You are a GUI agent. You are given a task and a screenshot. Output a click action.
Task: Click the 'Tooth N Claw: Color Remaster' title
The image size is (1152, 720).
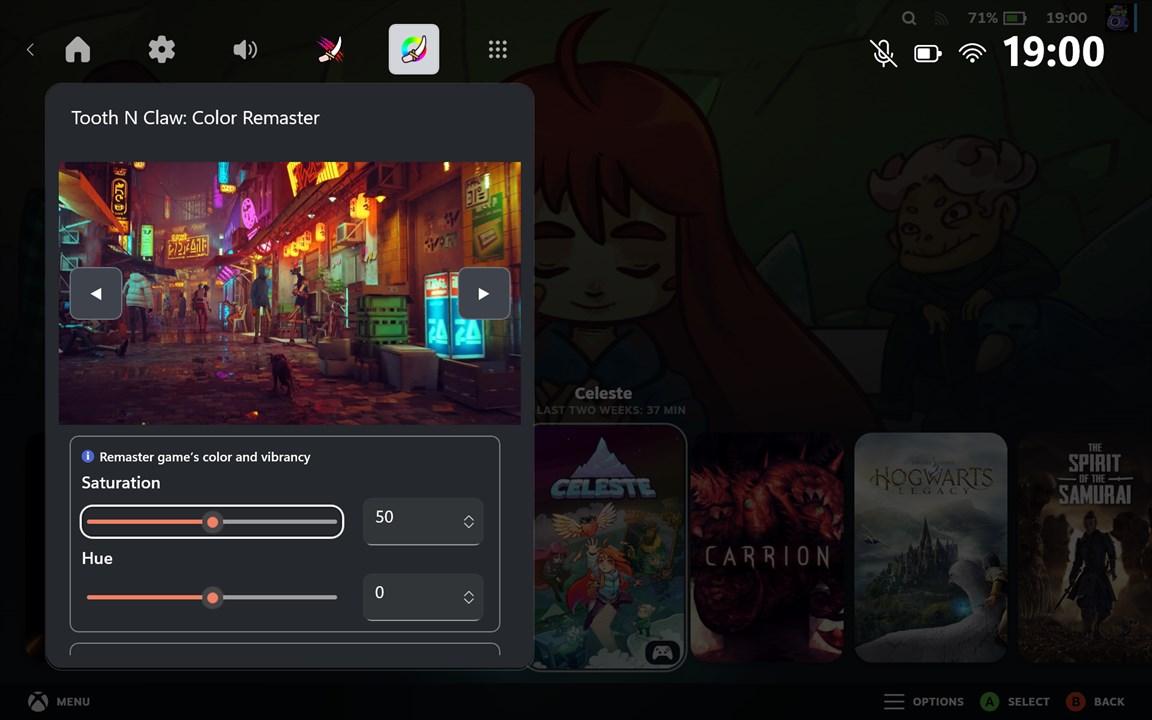195,118
